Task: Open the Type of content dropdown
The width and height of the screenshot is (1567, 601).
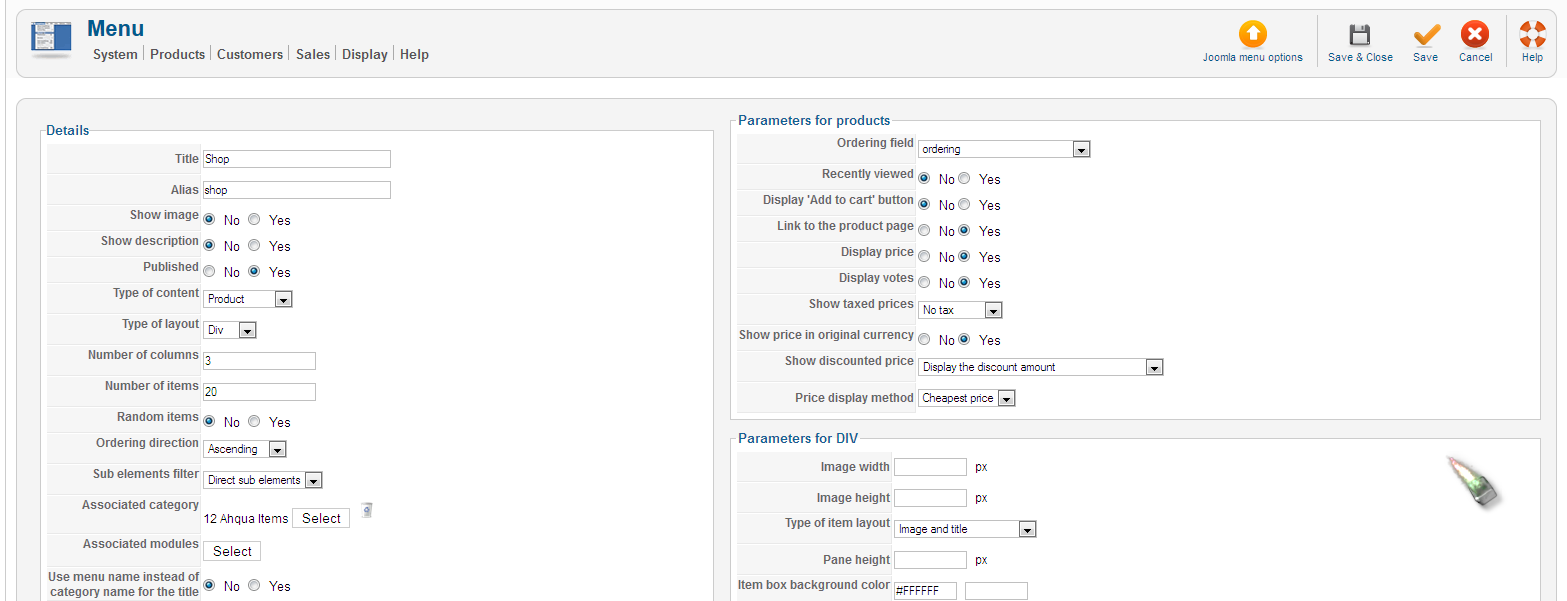Action: (x=247, y=299)
